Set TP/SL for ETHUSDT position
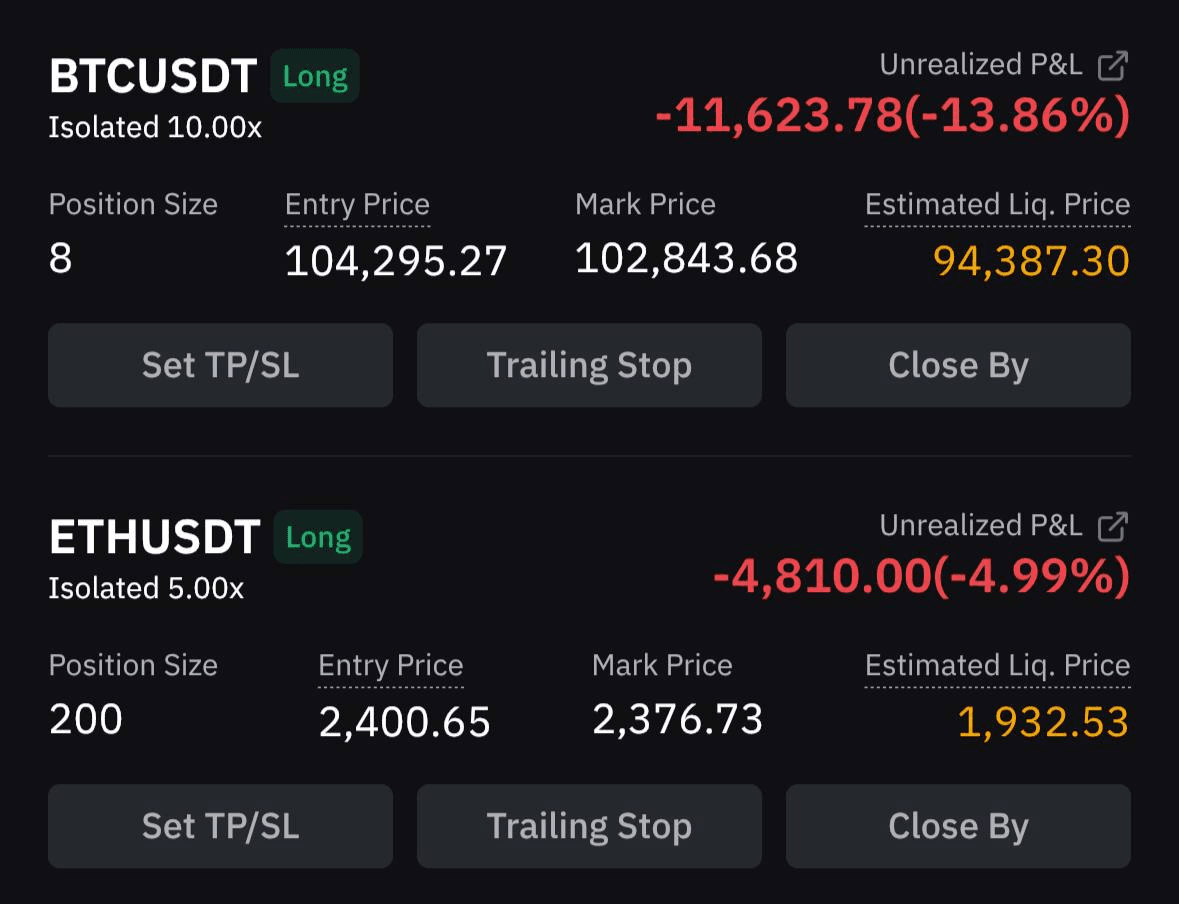1179x904 pixels. [220, 827]
